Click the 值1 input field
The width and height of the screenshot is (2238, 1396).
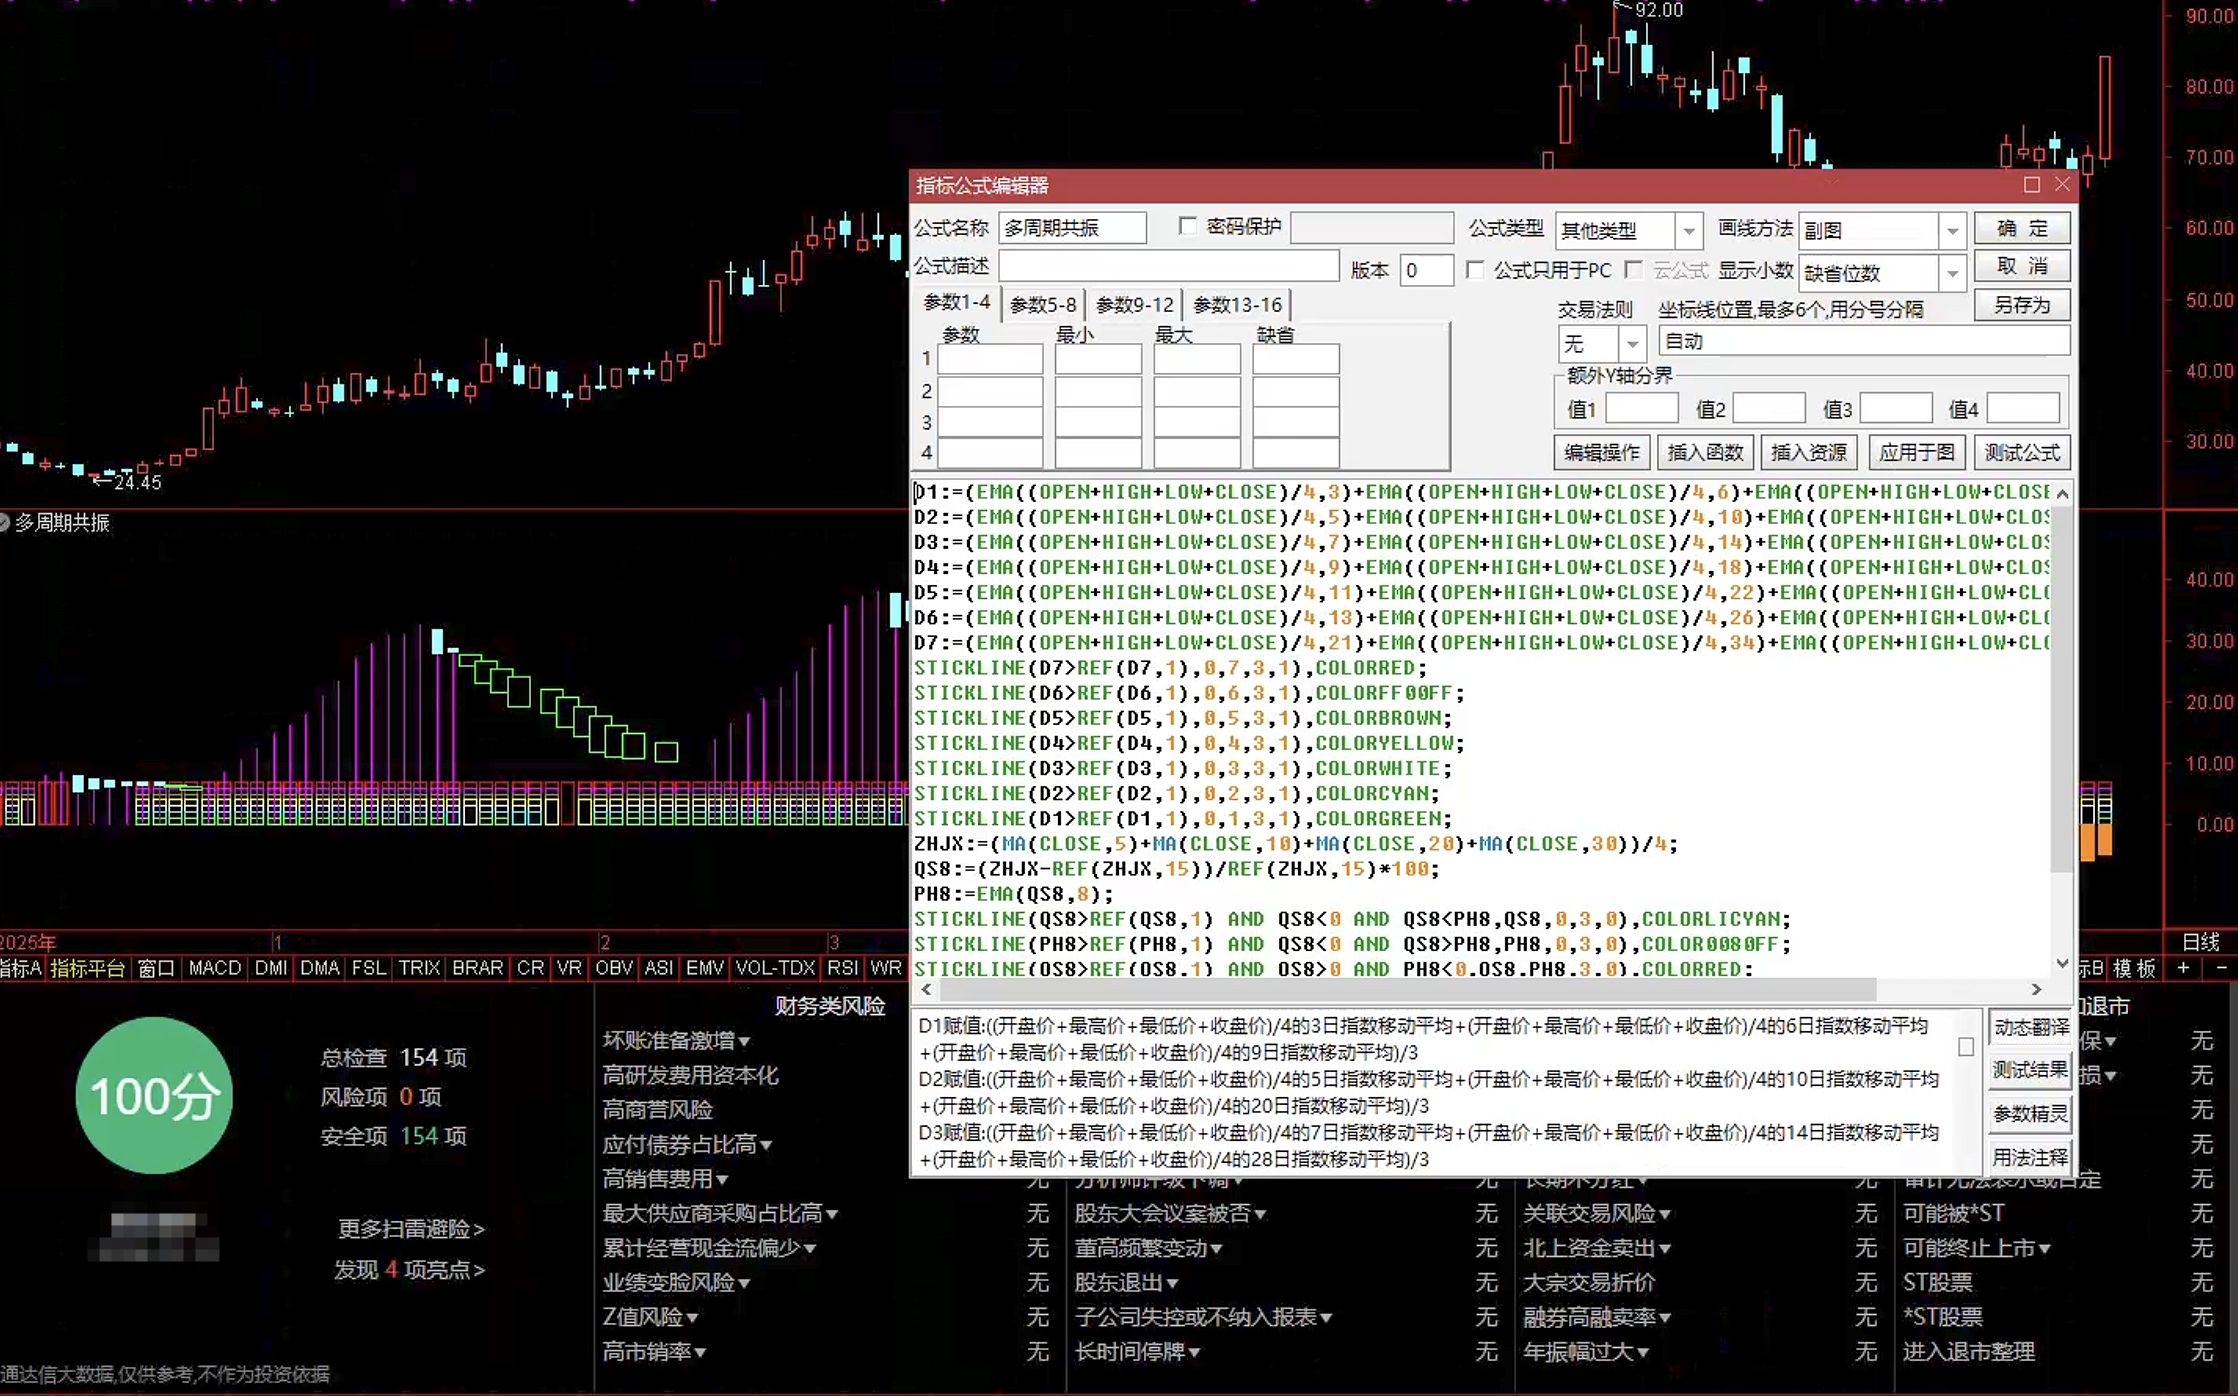coord(1641,408)
